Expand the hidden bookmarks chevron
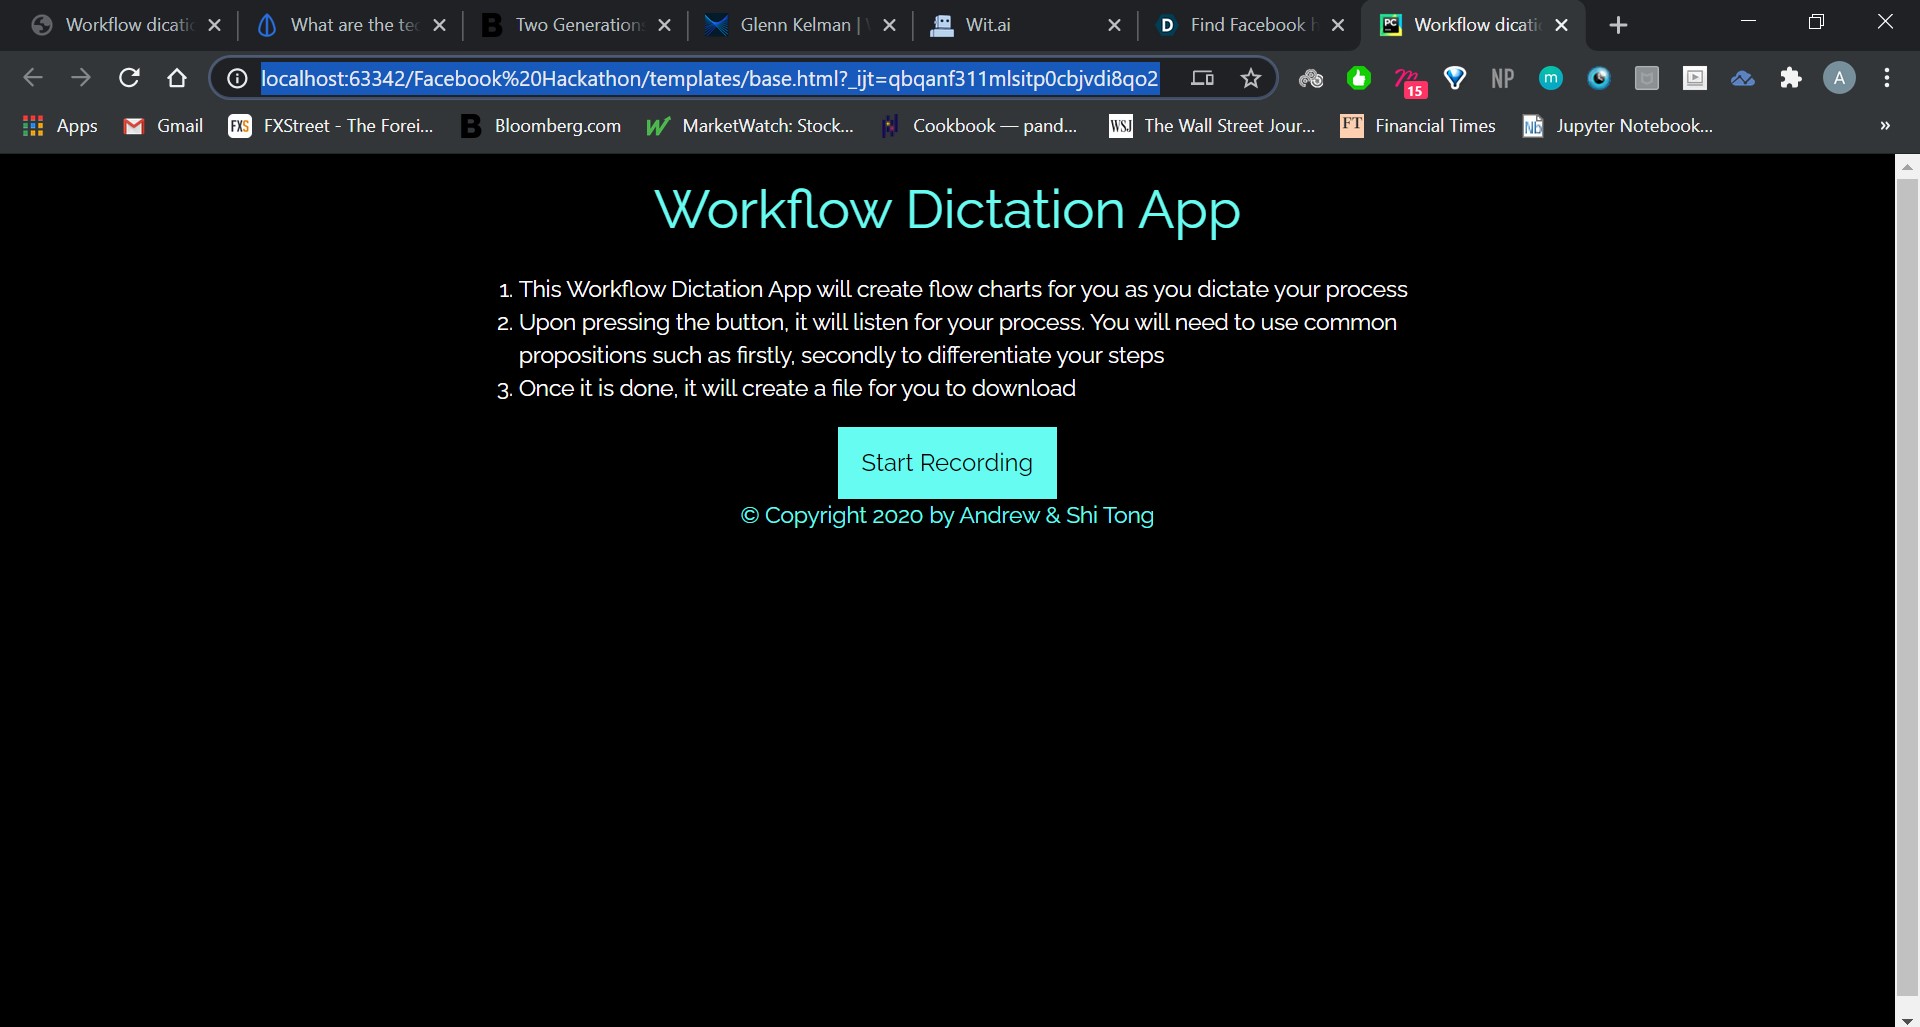 pyautogui.click(x=1885, y=126)
